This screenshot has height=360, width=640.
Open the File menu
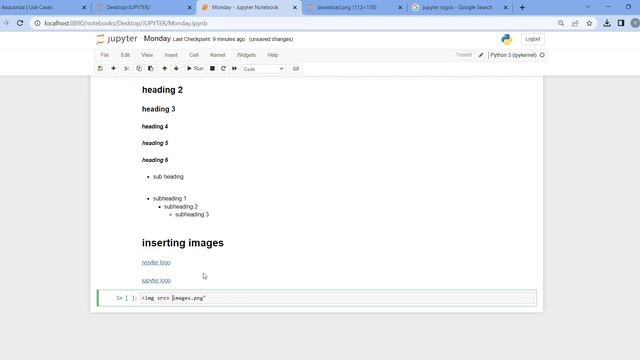click(105, 55)
